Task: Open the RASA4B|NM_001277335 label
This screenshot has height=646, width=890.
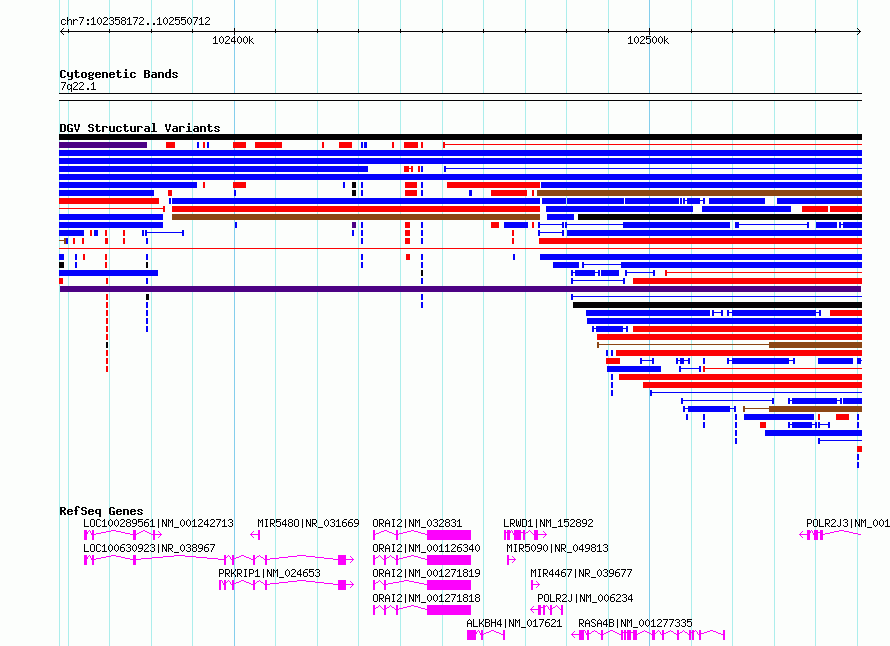Action: [635, 623]
